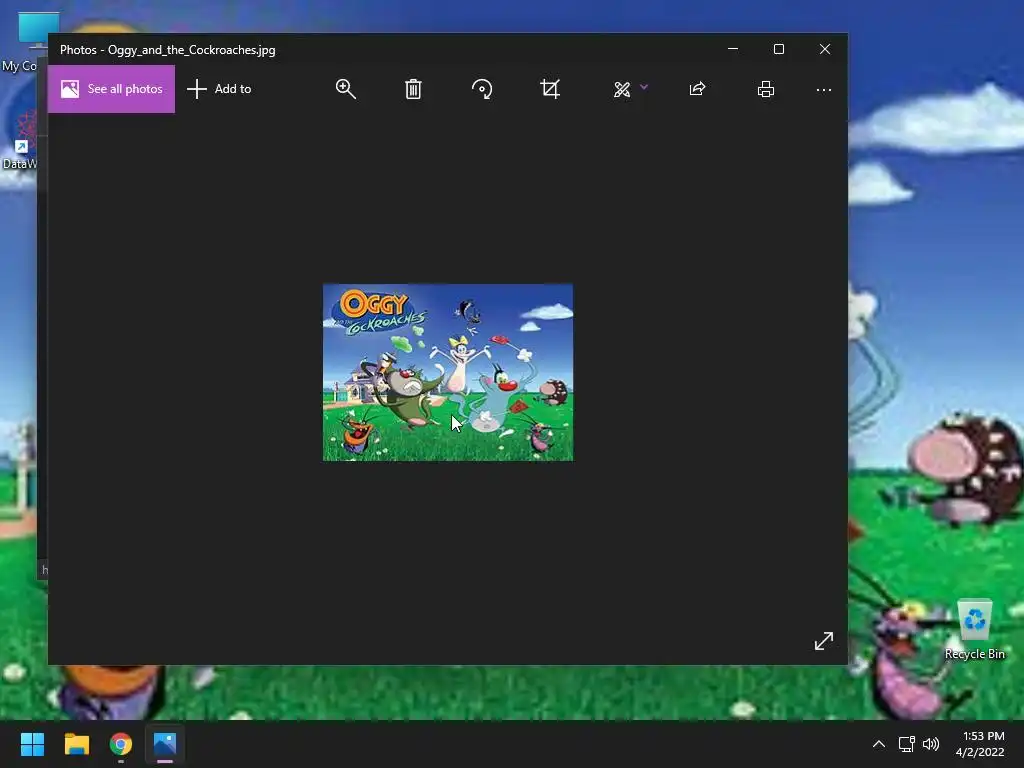This screenshot has height=768, width=1024.
Task: Click the Oggy and the Cockroaches image
Action: tap(448, 372)
